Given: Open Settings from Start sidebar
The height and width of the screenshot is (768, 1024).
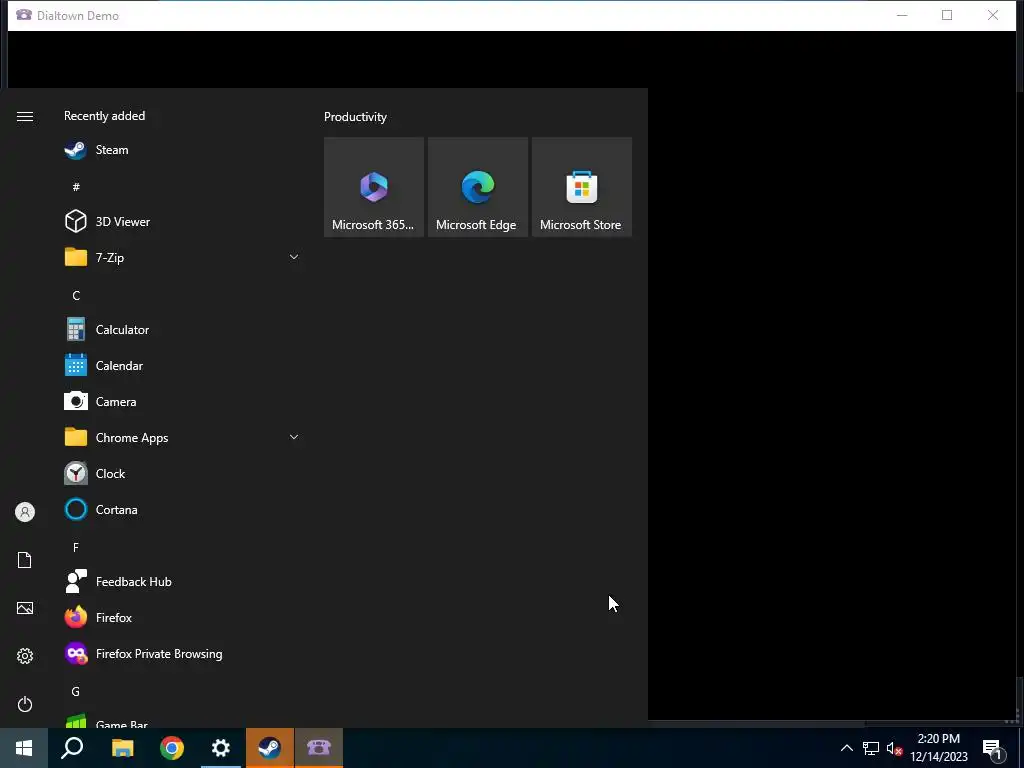Looking at the screenshot, I should tap(25, 656).
